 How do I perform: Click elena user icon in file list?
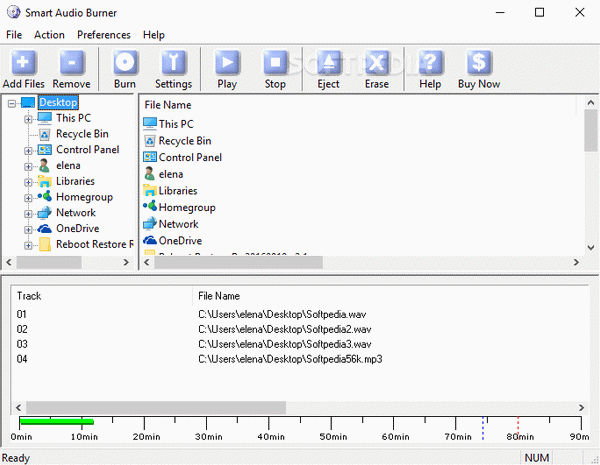[149, 174]
